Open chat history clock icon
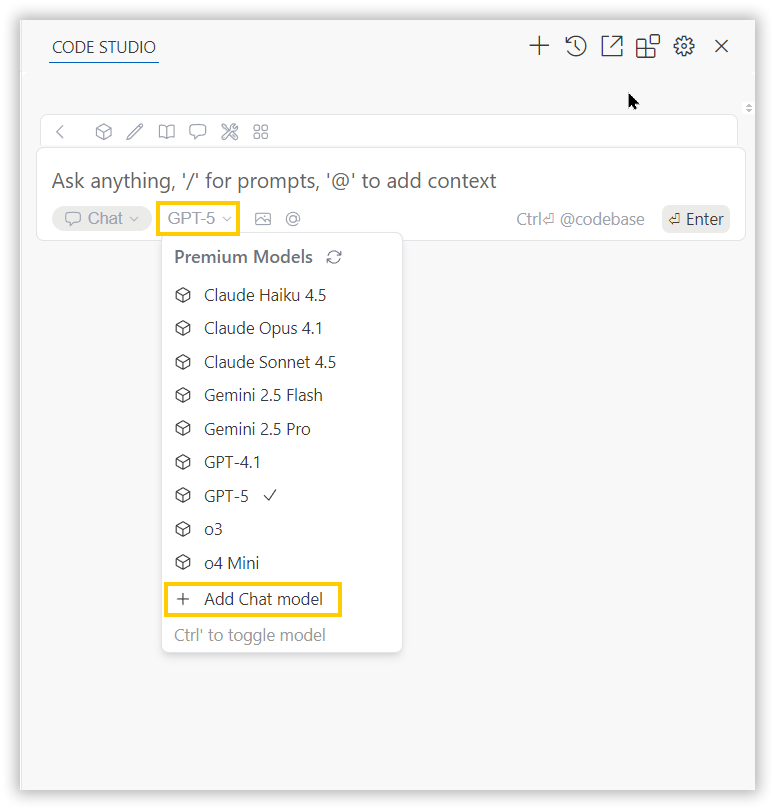The image size is (775, 810). [x=575, y=46]
